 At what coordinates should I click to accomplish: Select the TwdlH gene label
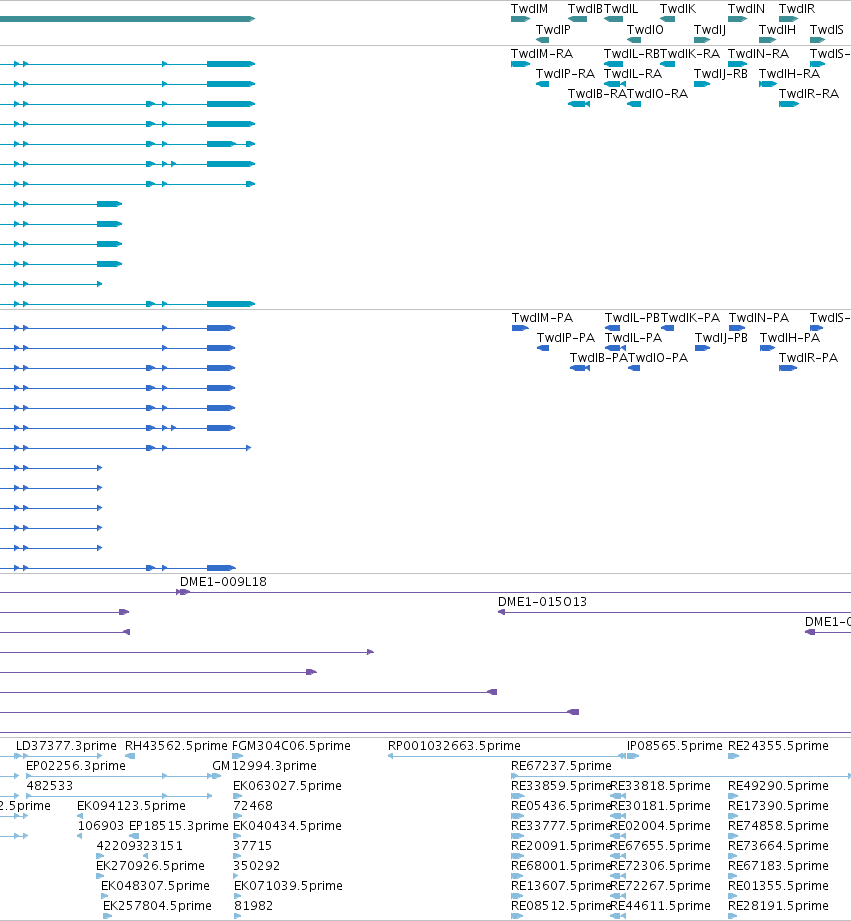point(777,29)
